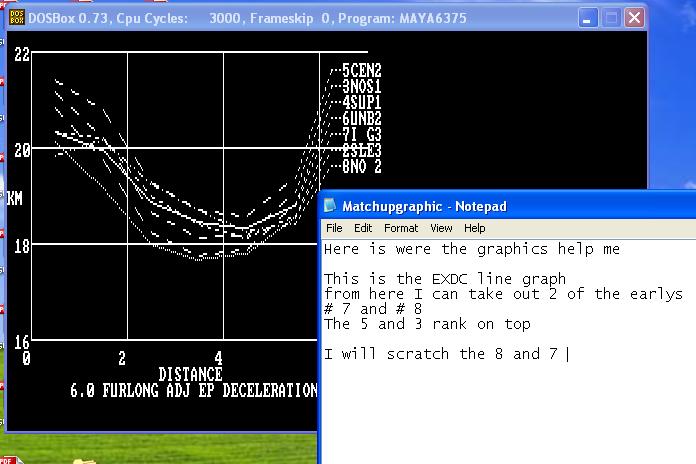Screen dimensions: 696x464
Task: Click legend label 2SLE3 in DOSBox
Action: 362,150
